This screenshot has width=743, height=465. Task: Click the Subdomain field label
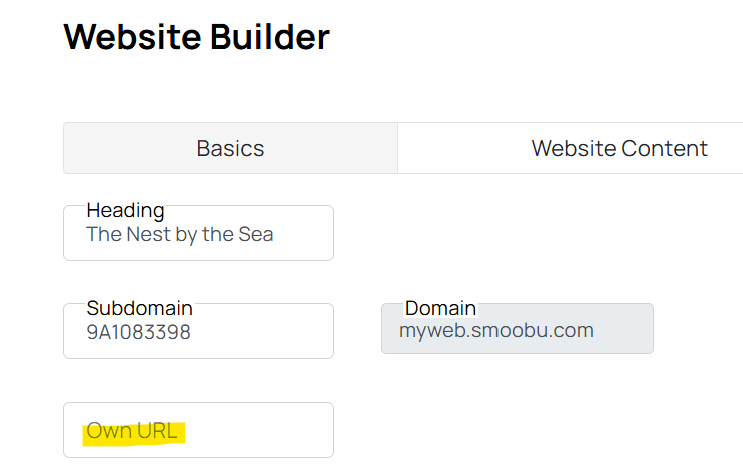[139, 308]
